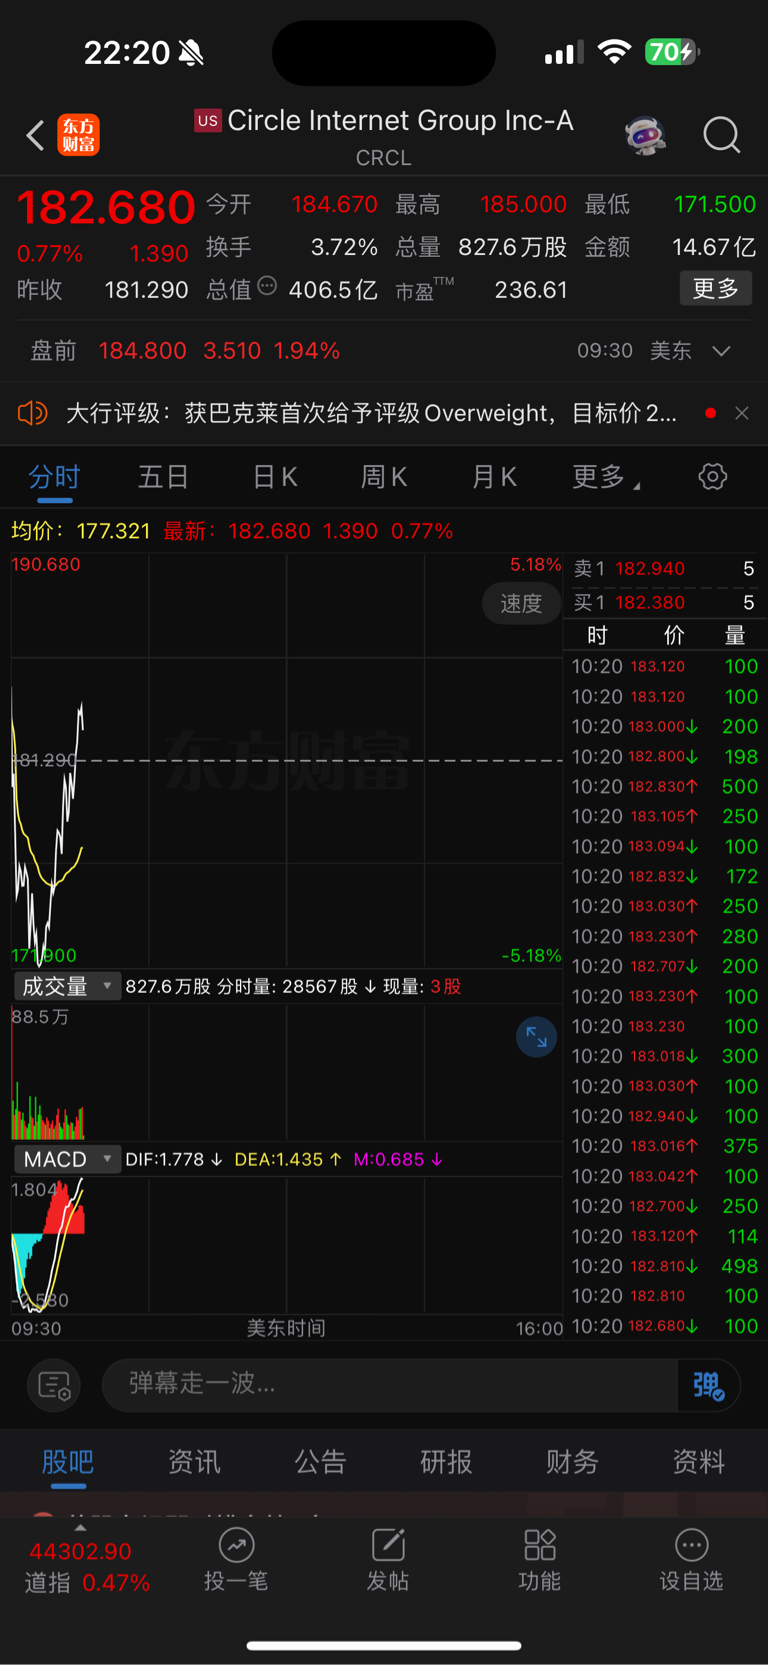This screenshot has height=1665, width=768.
Task: Open the danmaku settings list icon
Action: (x=54, y=1385)
